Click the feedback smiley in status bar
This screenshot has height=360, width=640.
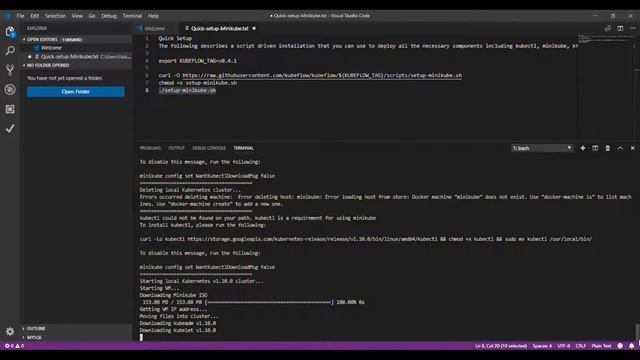pyautogui.click(x=620, y=346)
